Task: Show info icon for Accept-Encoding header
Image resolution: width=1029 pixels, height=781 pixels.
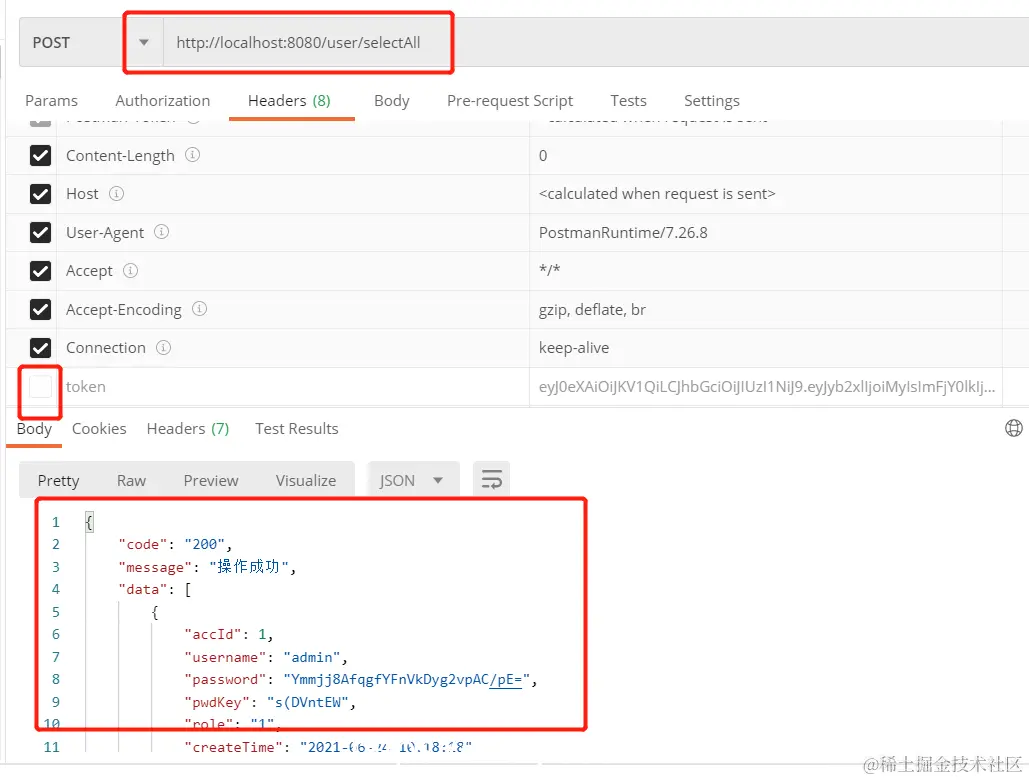Action: click(200, 308)
